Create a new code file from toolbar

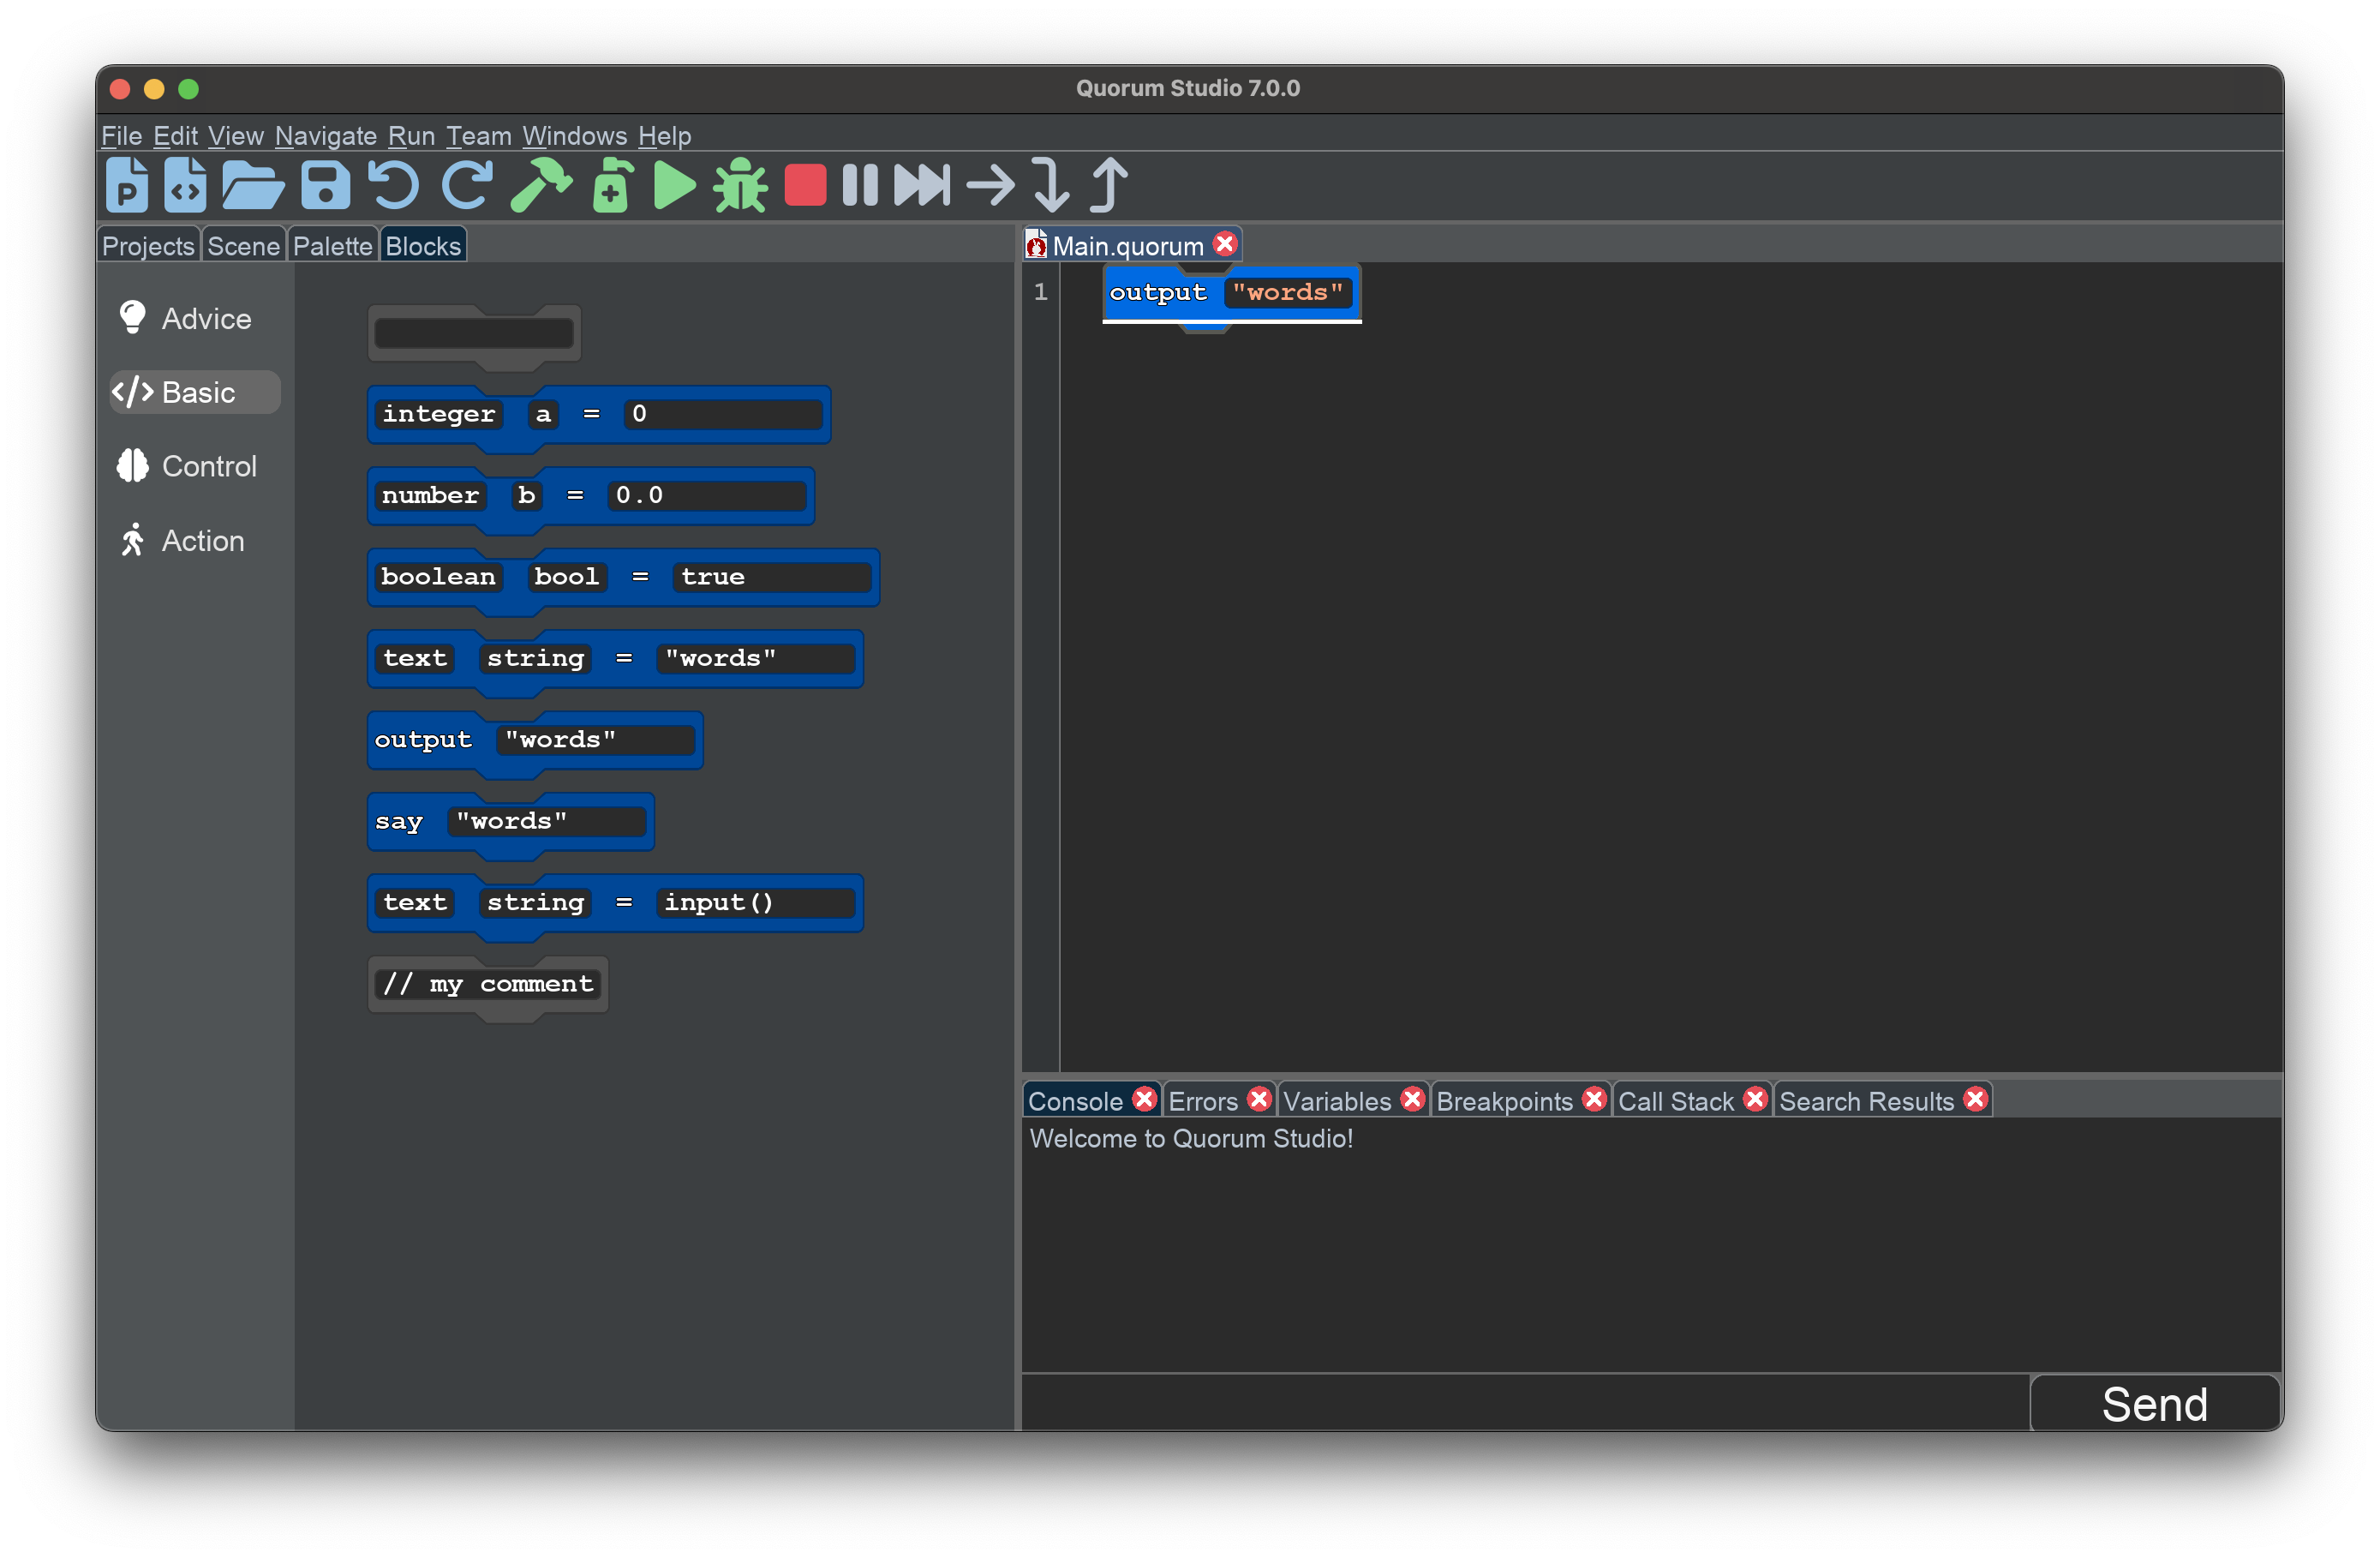186,185
